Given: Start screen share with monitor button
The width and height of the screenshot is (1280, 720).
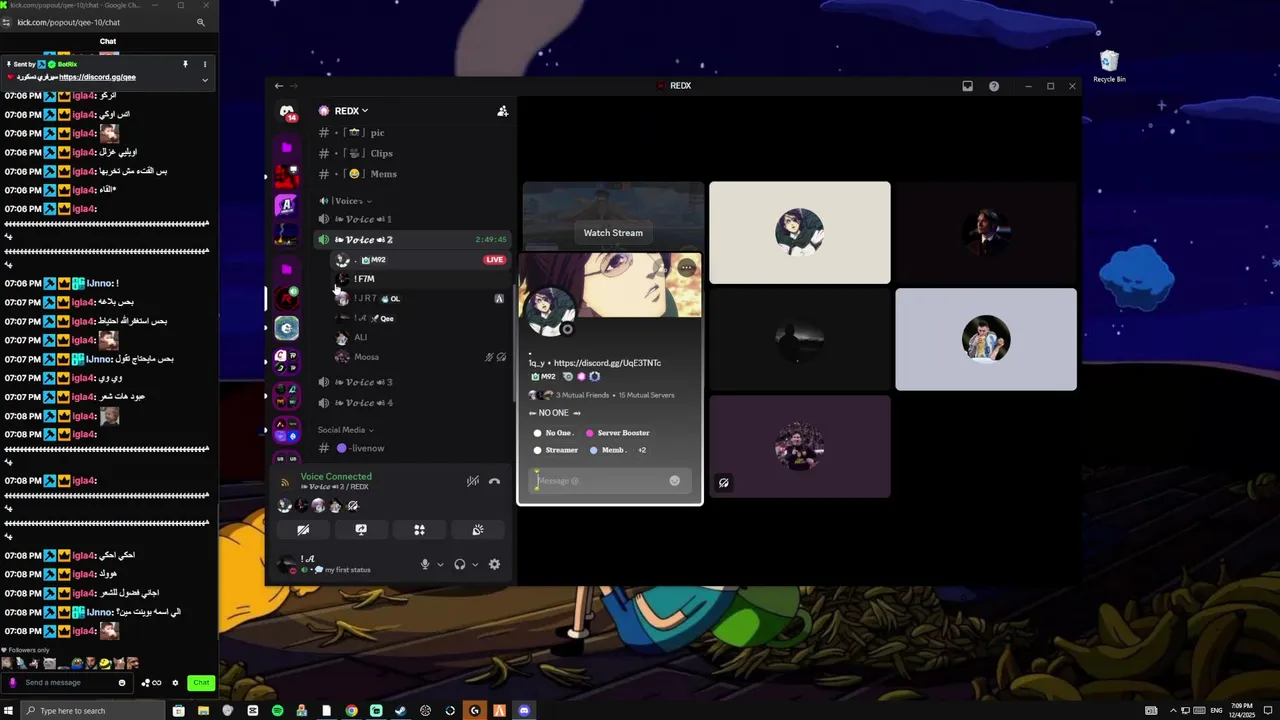Looking at the screenshot, I should [x=361, y=530].
